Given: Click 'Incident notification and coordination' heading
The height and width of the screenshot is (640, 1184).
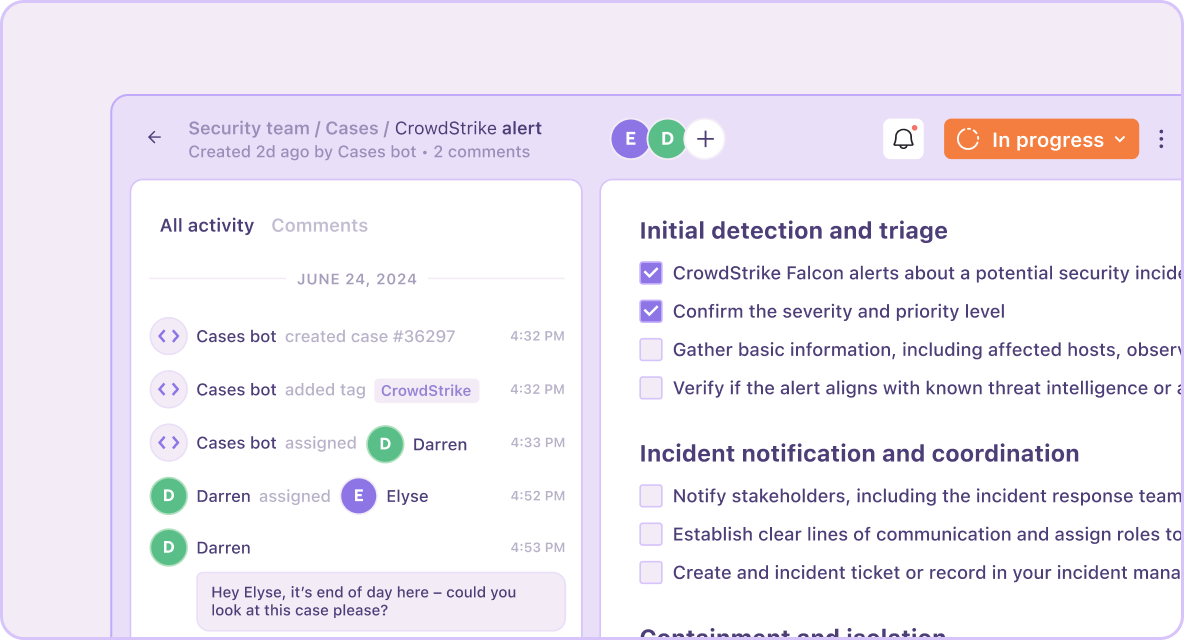Looking at the screenshot, I should 859,454.
